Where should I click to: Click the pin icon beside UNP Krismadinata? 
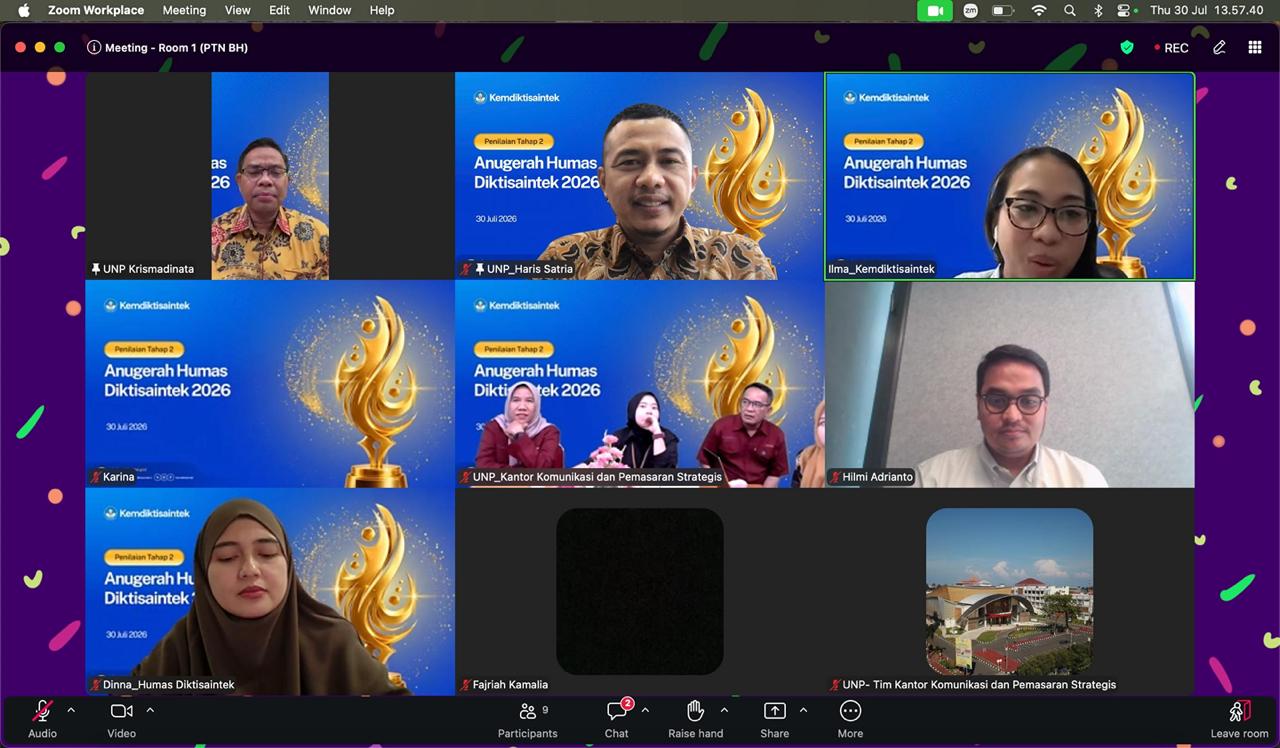(x=95, y=269)
